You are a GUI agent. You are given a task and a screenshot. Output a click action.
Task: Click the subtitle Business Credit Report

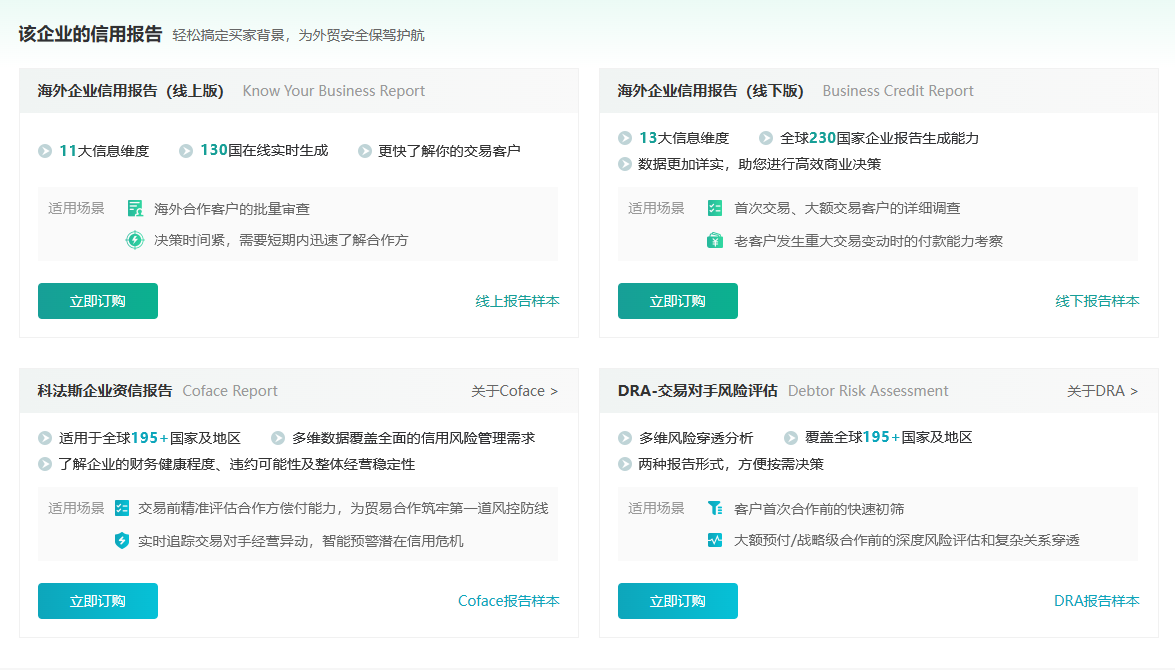click(898, 91)
